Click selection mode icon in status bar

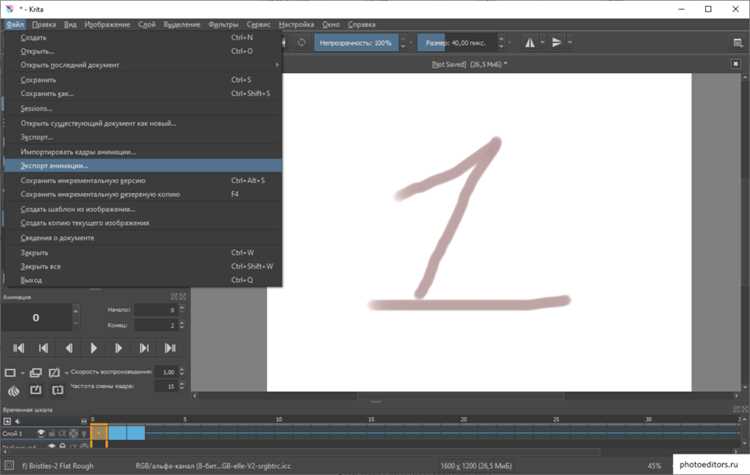[x=9, y=465]
